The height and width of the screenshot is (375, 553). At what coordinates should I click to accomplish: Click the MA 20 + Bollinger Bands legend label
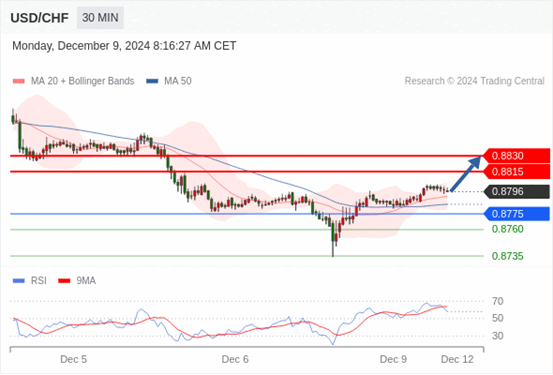coord(83,81)
